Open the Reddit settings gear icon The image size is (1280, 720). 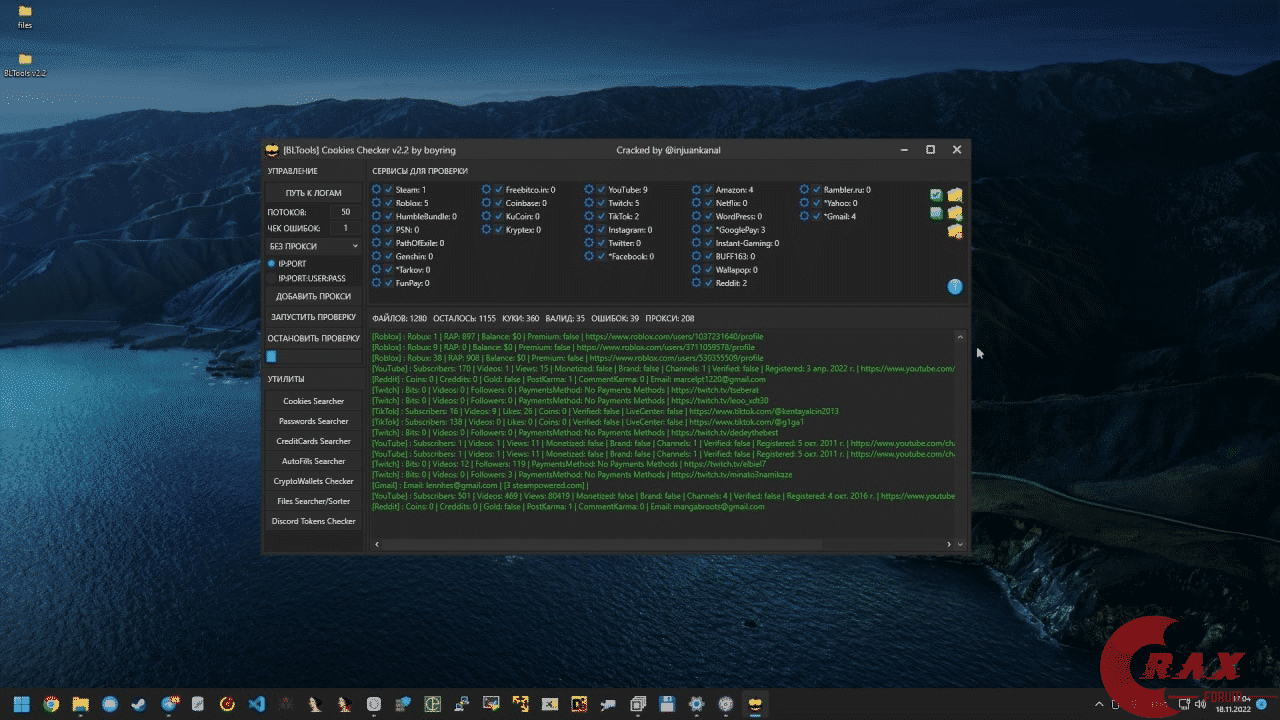tap(697, 284)
